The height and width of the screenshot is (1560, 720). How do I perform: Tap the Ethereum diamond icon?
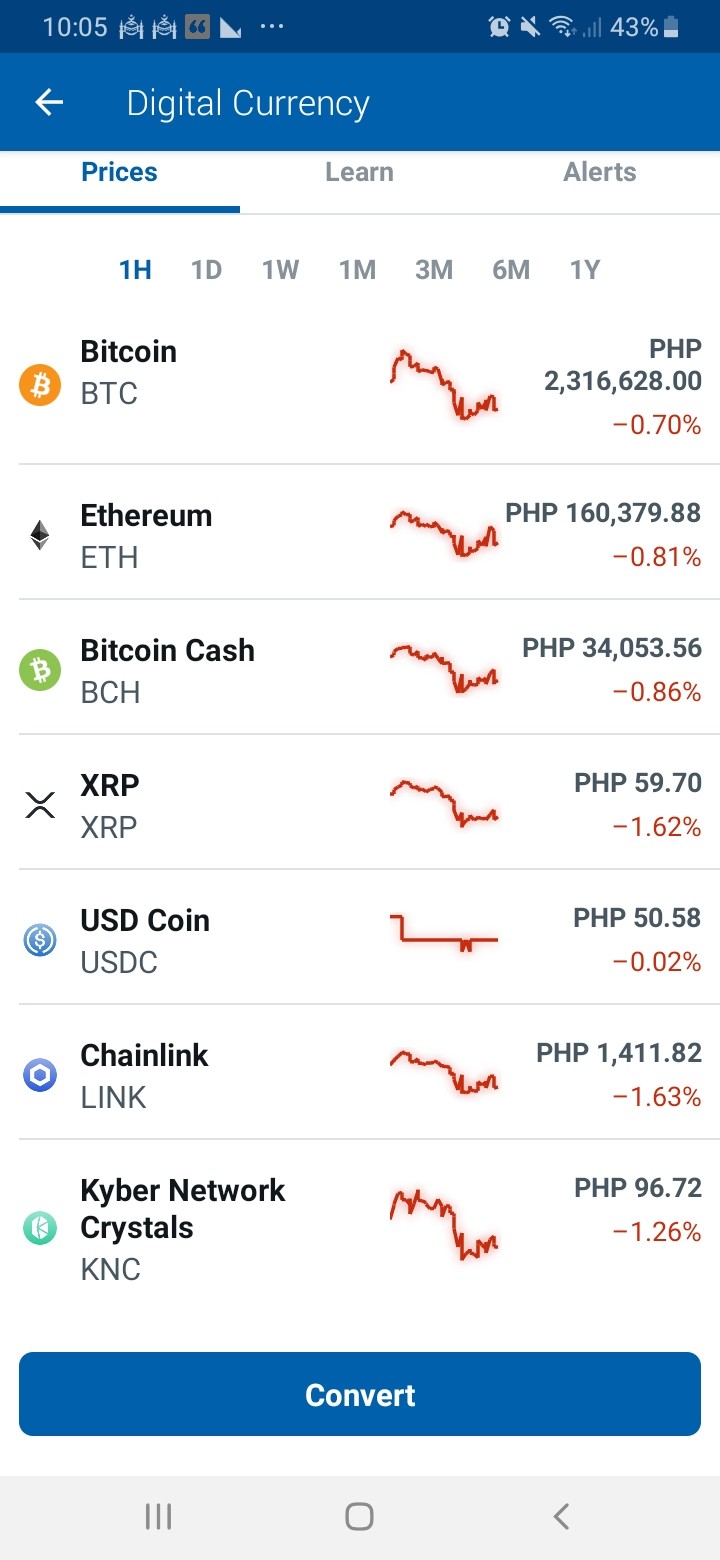(40, 536)
